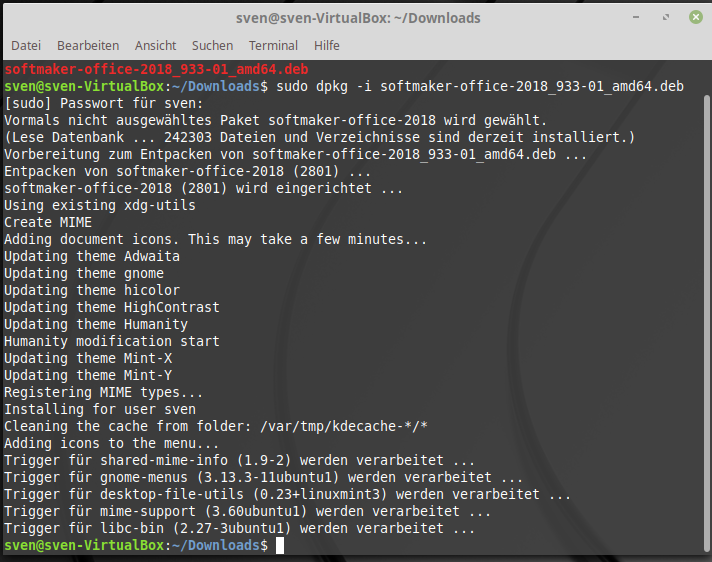
Task: Click the 'Trigger für libc-bin' output line
Action: click(x=240, y=529)
